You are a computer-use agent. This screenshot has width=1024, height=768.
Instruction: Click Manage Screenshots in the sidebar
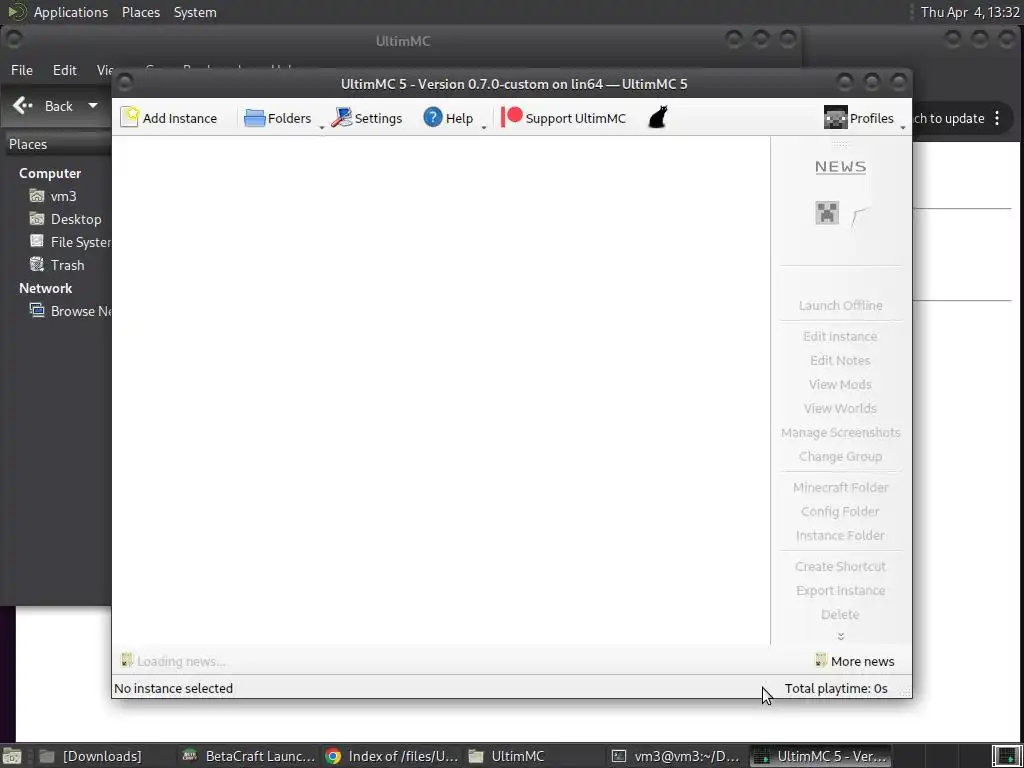pyautogui.click(x=840, y=433)
